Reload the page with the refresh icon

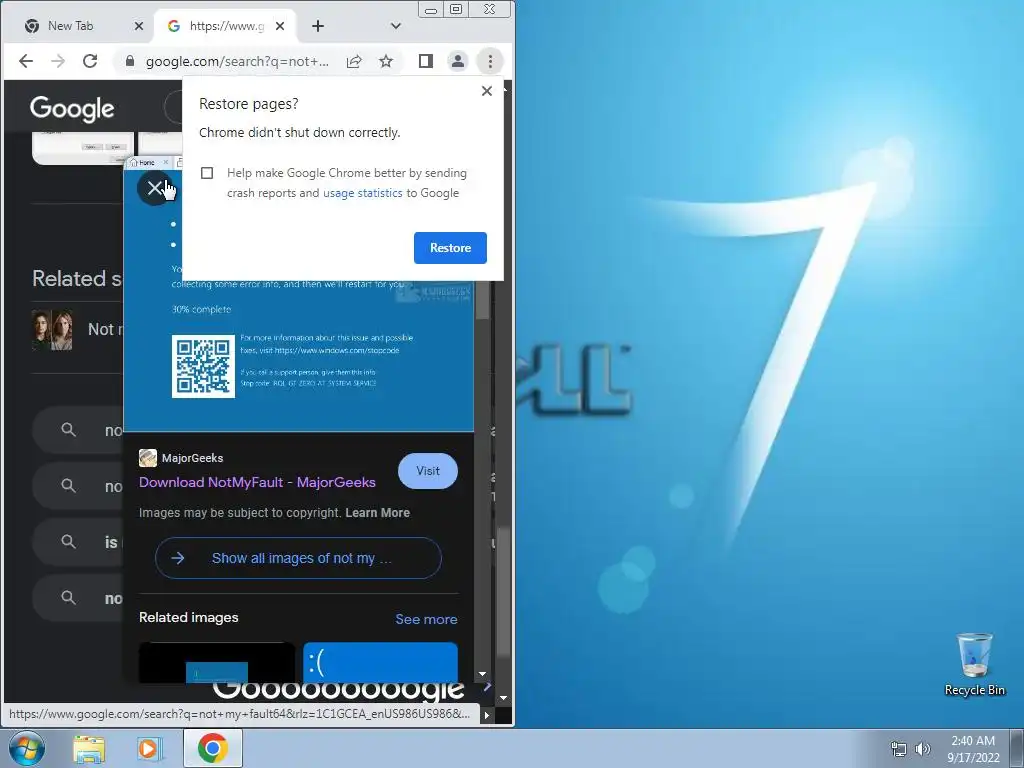pyautogui.click(x=90, y=61)
